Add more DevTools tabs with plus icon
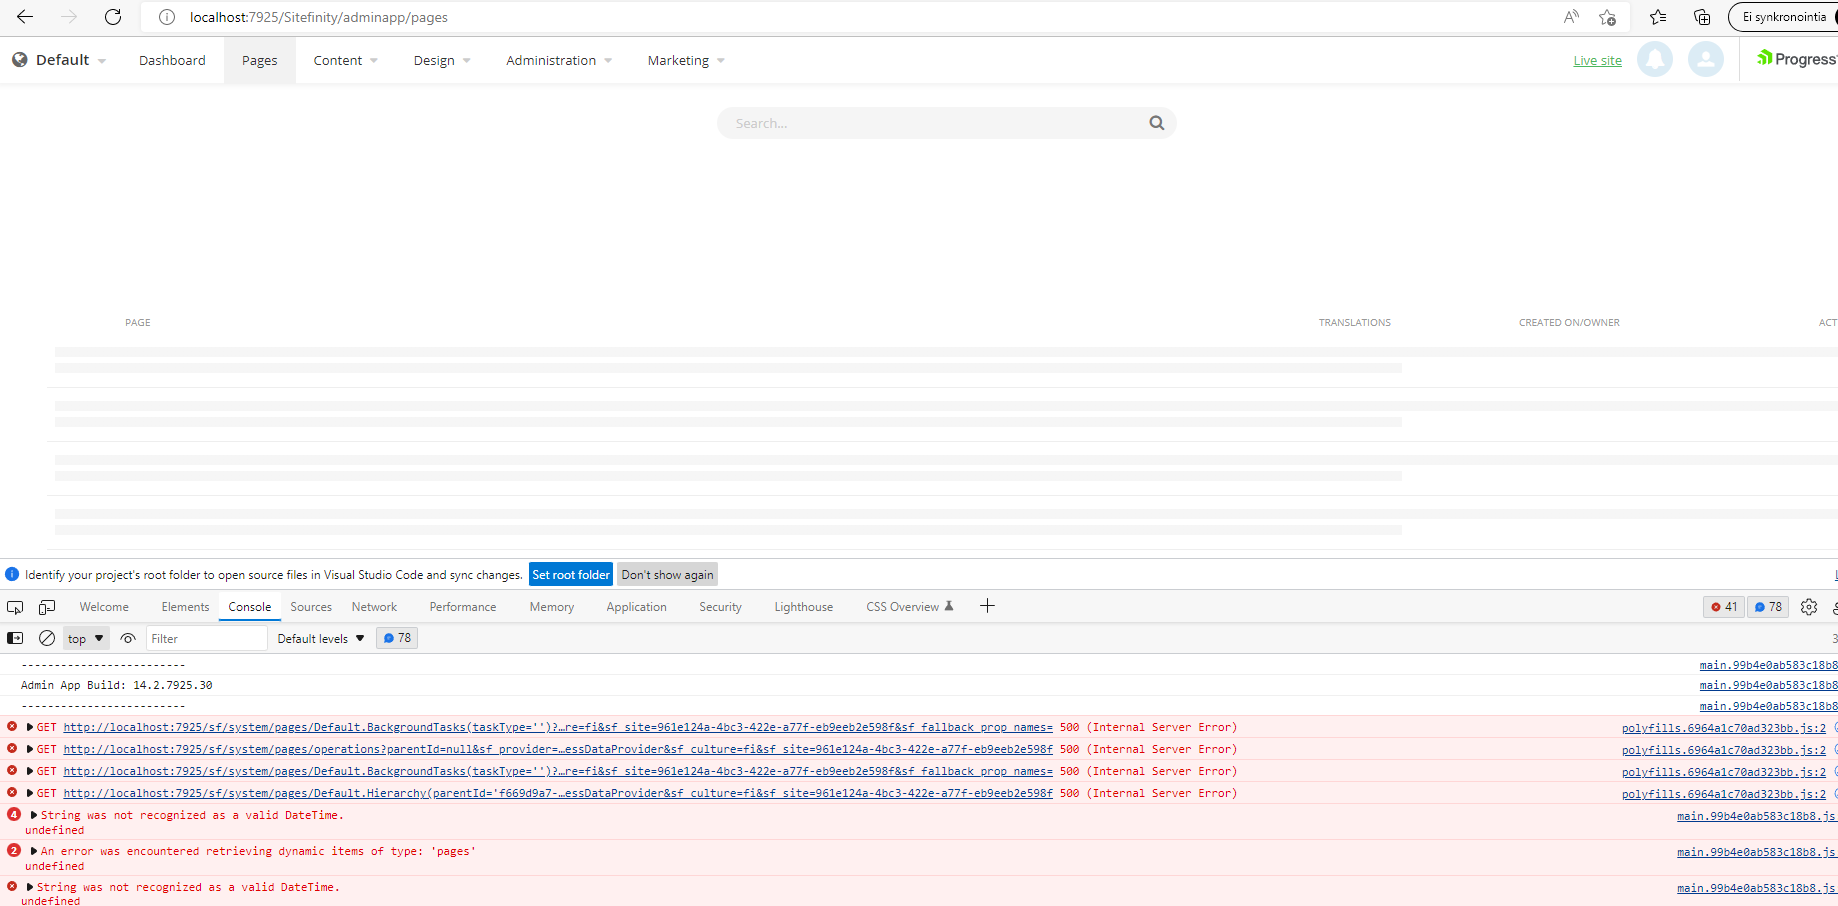Viewport: 1838px width, 906px height. click(987, 606)
